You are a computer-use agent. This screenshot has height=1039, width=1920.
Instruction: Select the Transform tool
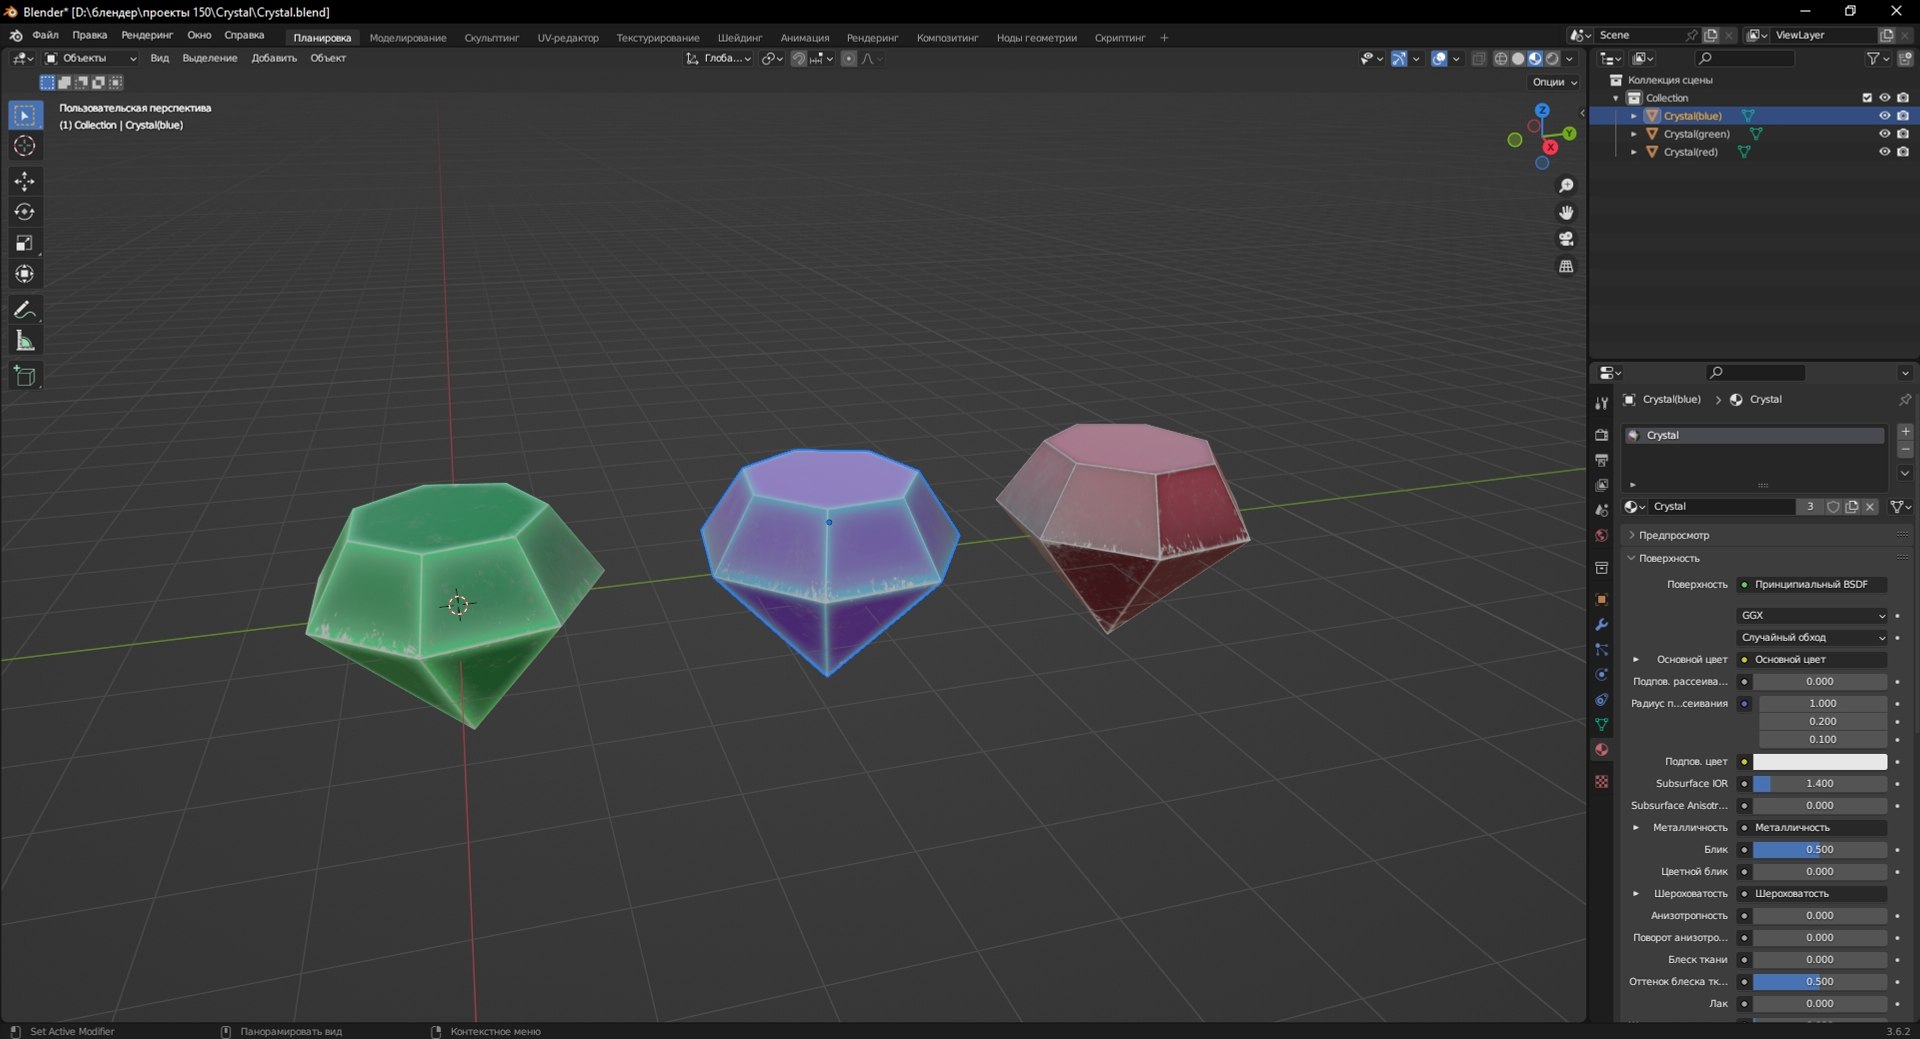pyautogui.click(x=25, y=274)
